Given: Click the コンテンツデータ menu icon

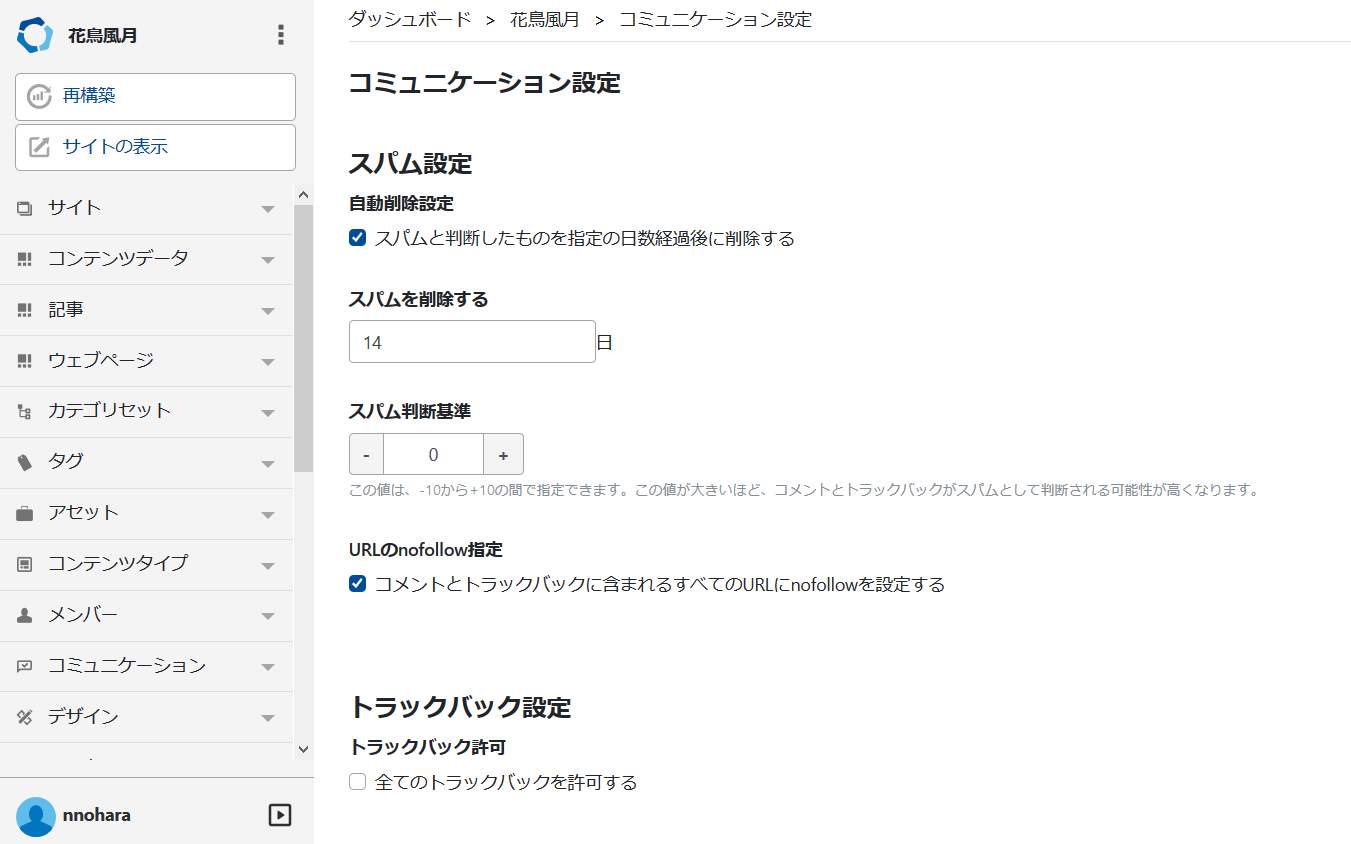Looking at the screenshot, I should click(25, 259).
